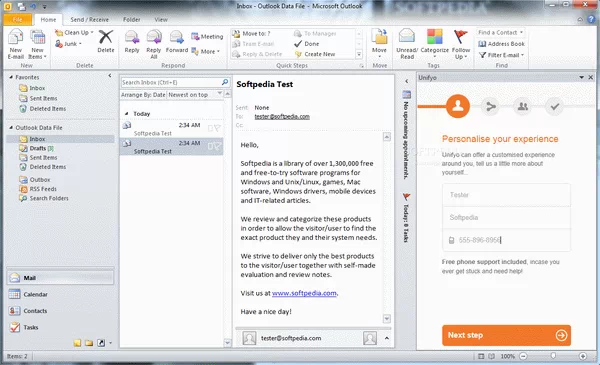Click the Unifyo people step icon
Viewport: 600px width, 365px height.
(x=523, y=106)
